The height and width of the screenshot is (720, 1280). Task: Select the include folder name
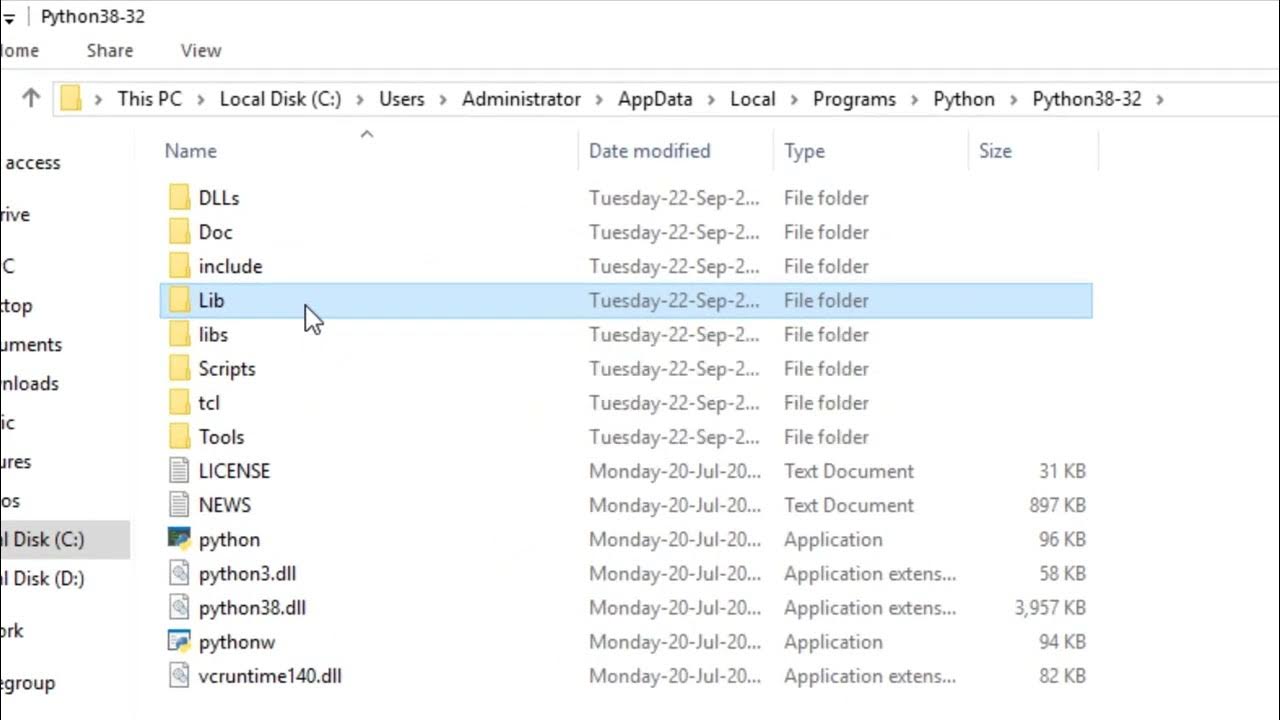click(x=230, y=266)
